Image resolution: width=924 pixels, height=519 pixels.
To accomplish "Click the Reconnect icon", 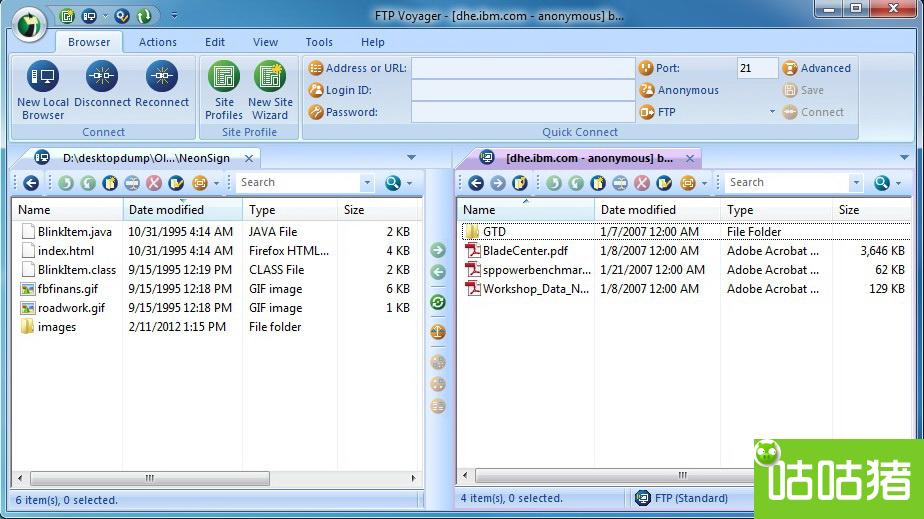I will coord(161,84).
